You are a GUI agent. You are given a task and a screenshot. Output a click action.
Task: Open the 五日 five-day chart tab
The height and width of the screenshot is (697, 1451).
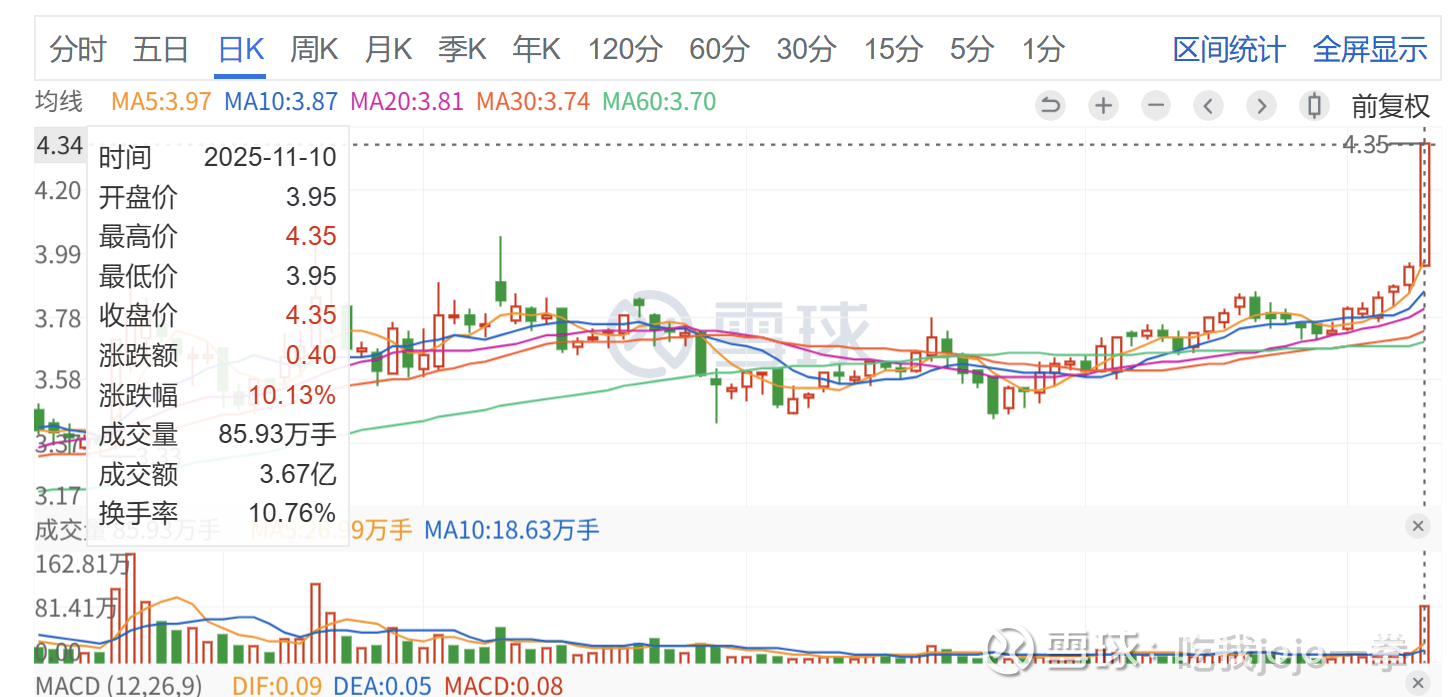(161, 49)
